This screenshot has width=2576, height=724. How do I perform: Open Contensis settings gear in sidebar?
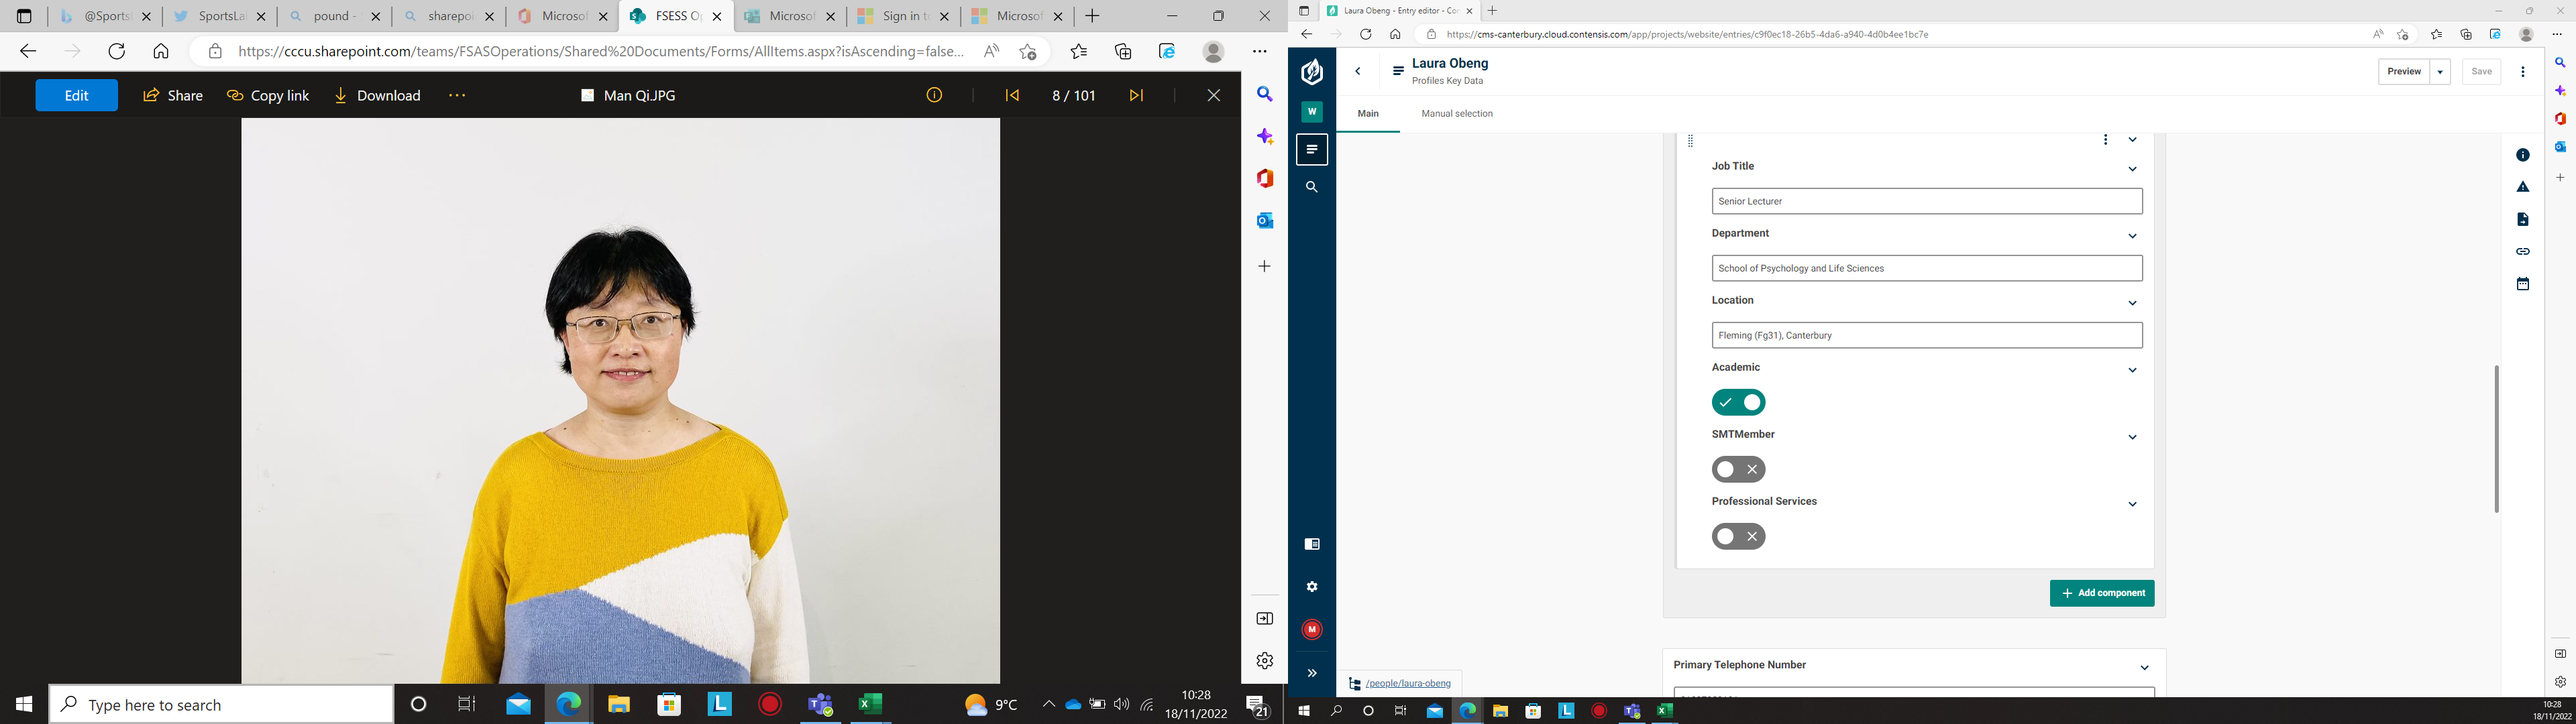1312,587
